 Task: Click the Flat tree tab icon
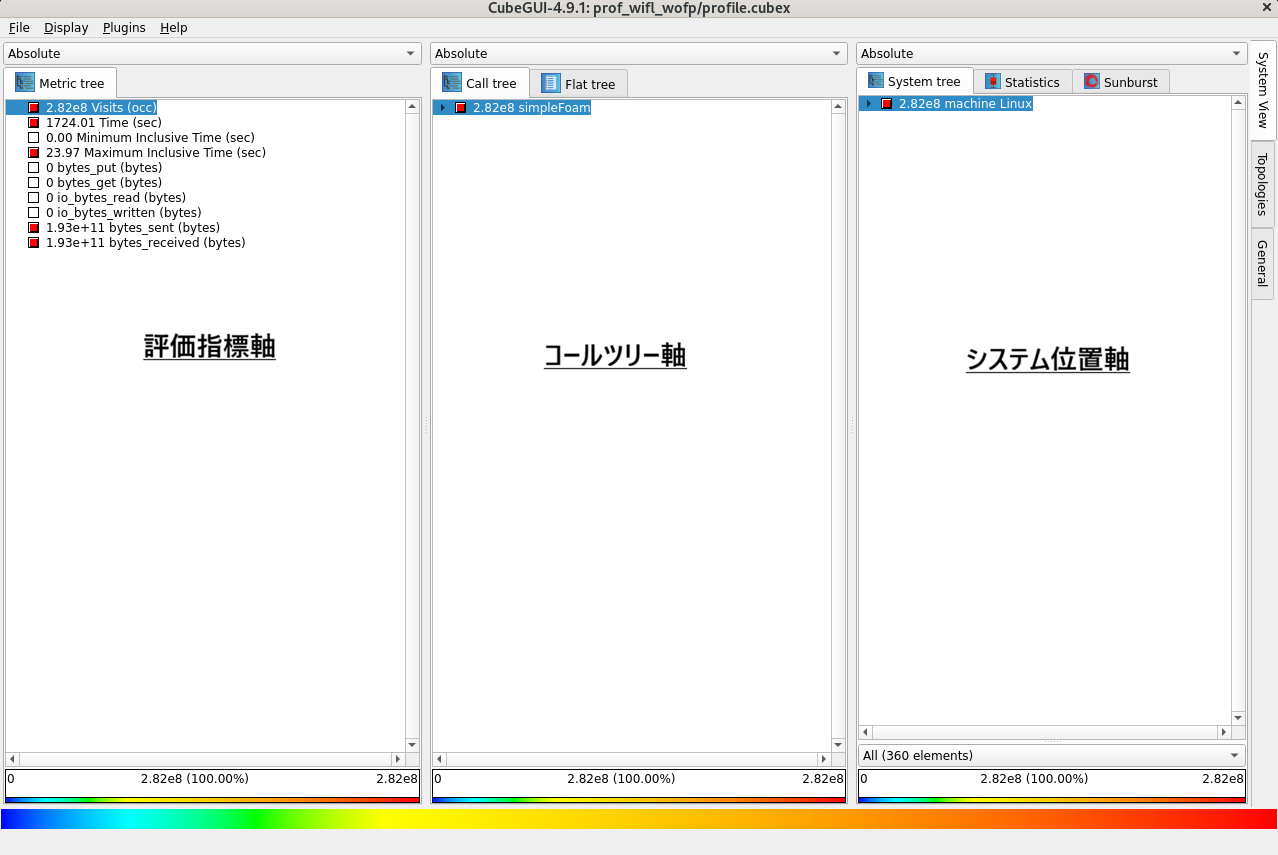point(551,84)
